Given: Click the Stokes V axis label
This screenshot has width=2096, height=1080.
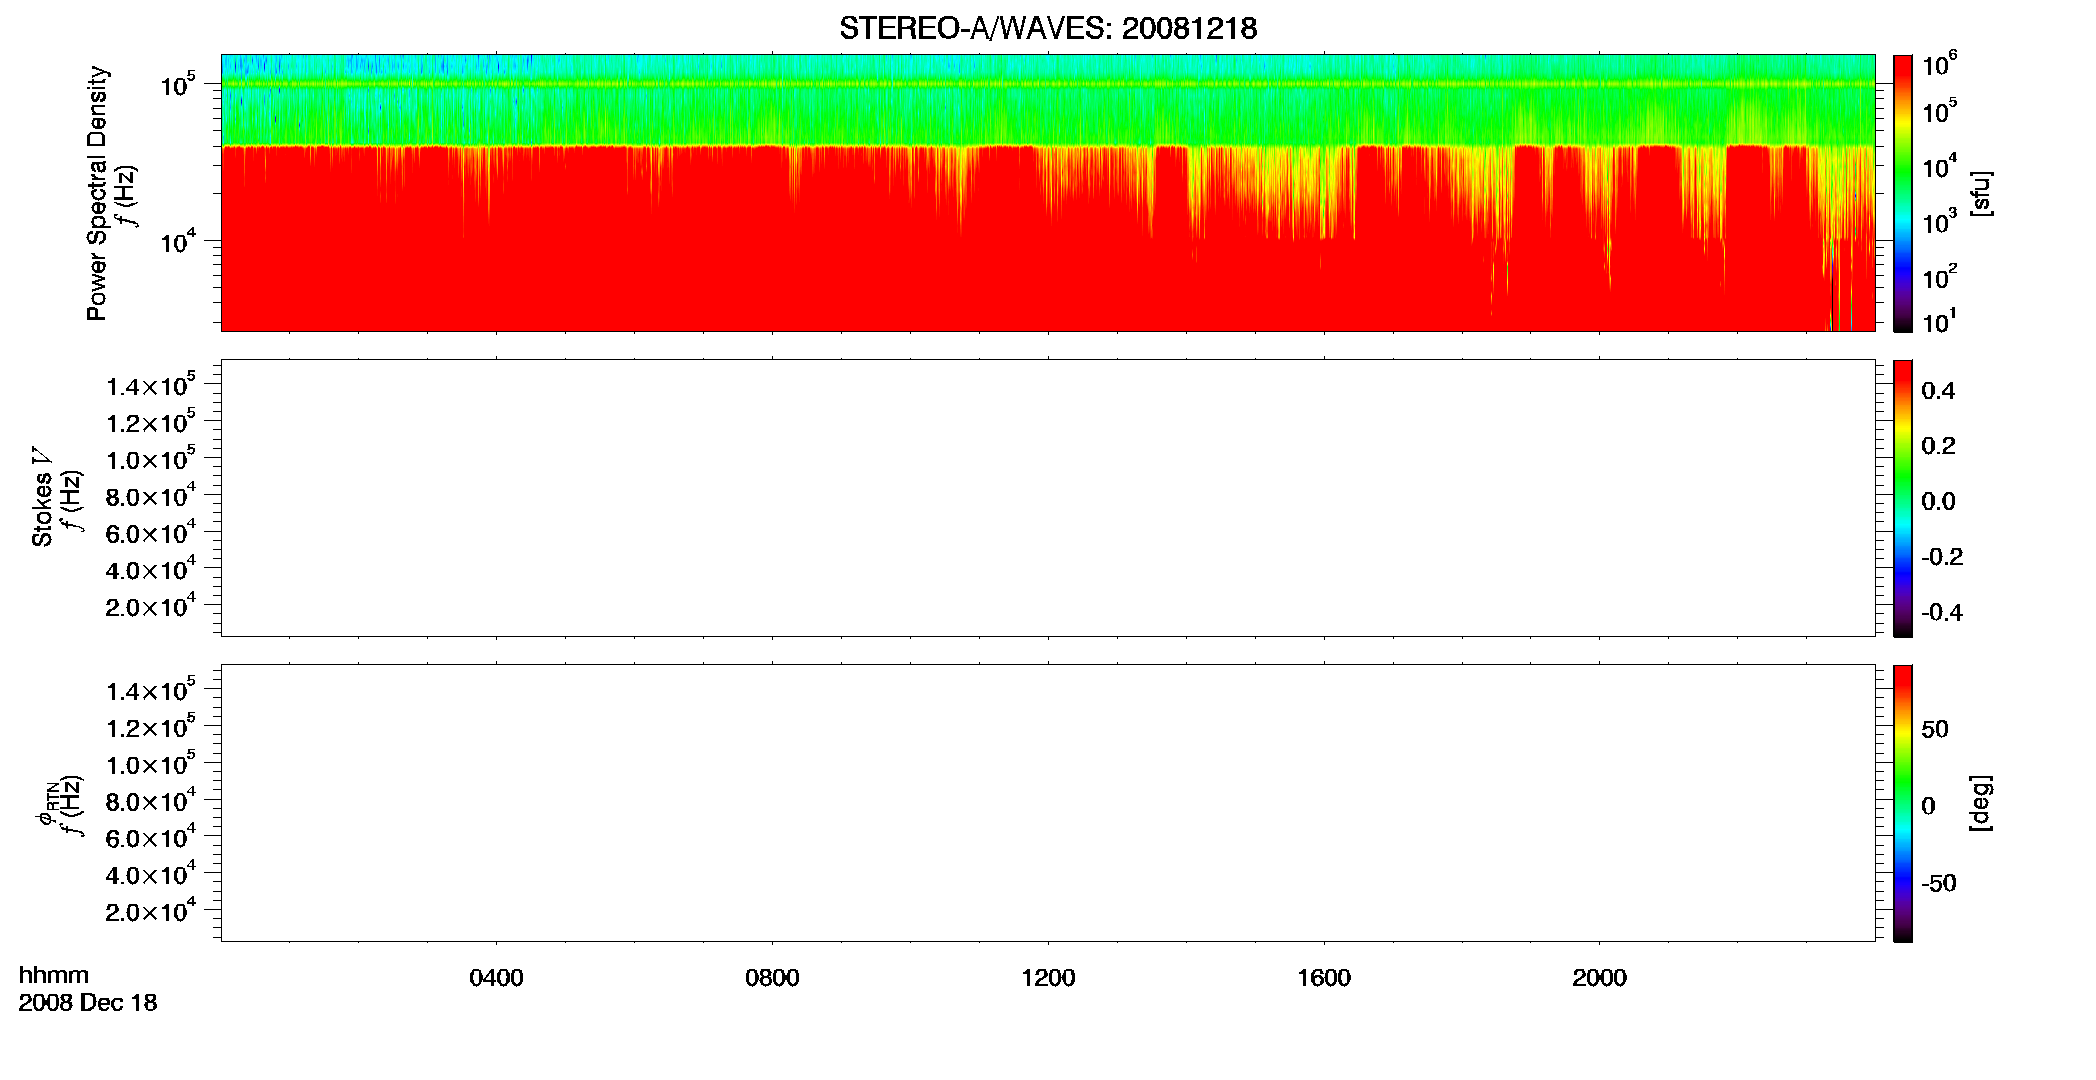Looking at the screenshot, I should coord(42,497).
